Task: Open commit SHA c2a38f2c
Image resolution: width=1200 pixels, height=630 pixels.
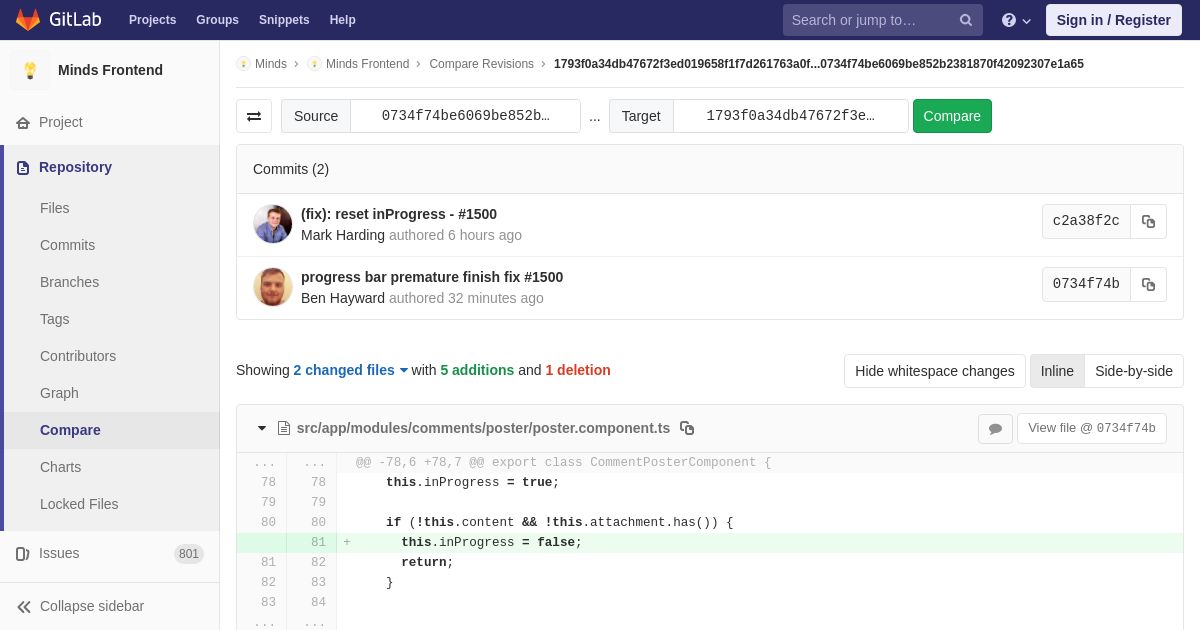Action: pos(1086,221)
